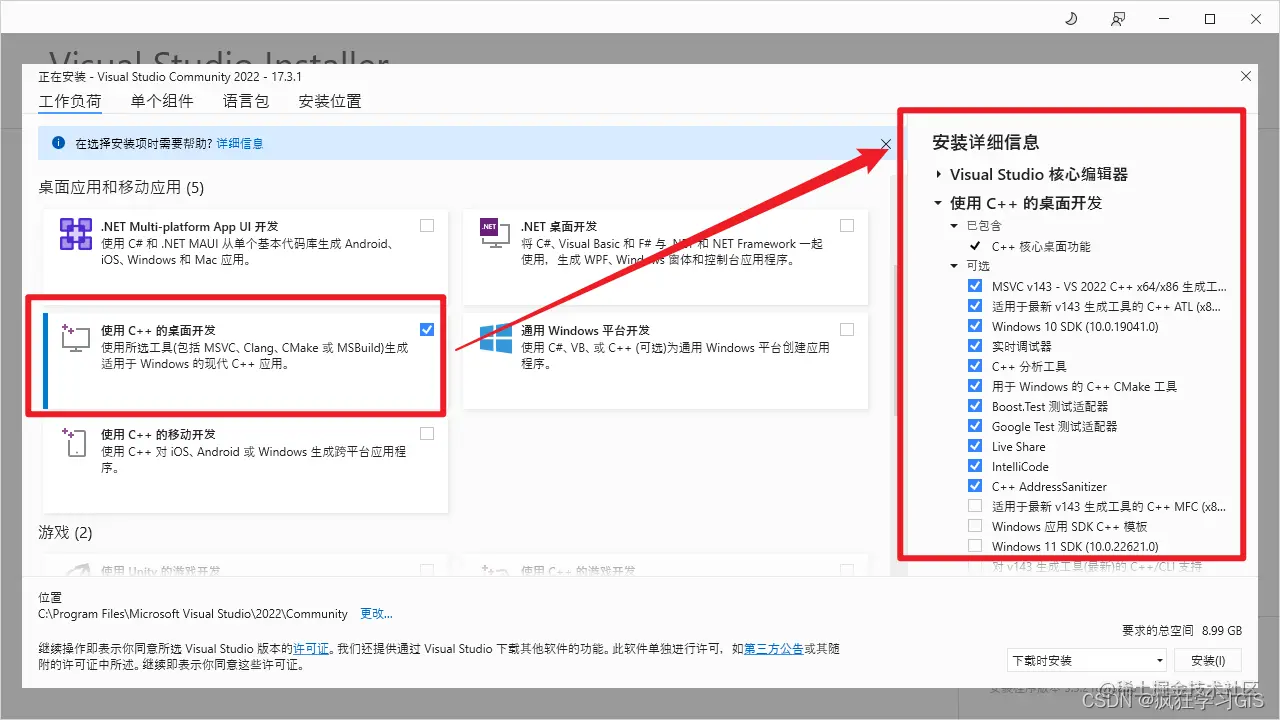Open the 详细信息 help link
Image resolution: width=1280 pixels, height=720 pixels.
[240, 143]
